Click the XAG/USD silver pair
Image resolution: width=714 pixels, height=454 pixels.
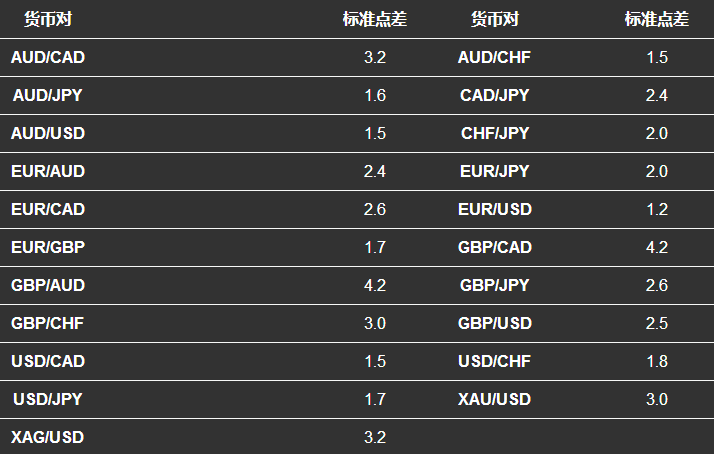click(x=48, y=437)
